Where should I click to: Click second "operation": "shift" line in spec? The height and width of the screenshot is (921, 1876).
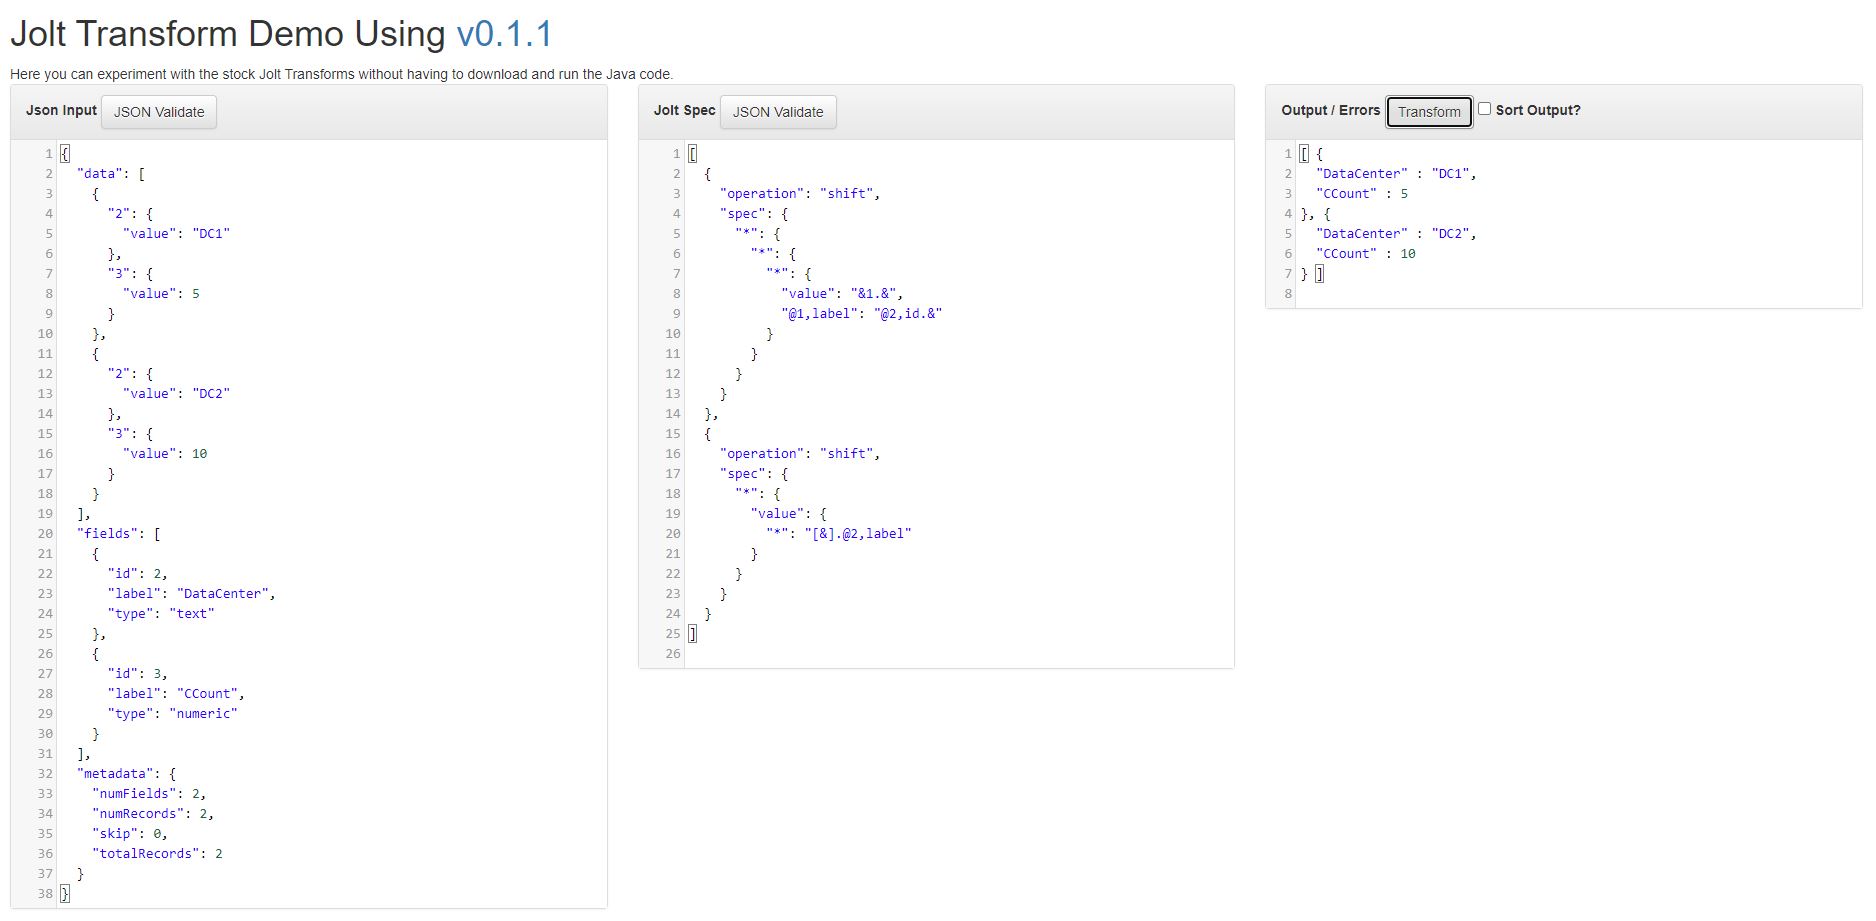(800, 453)
